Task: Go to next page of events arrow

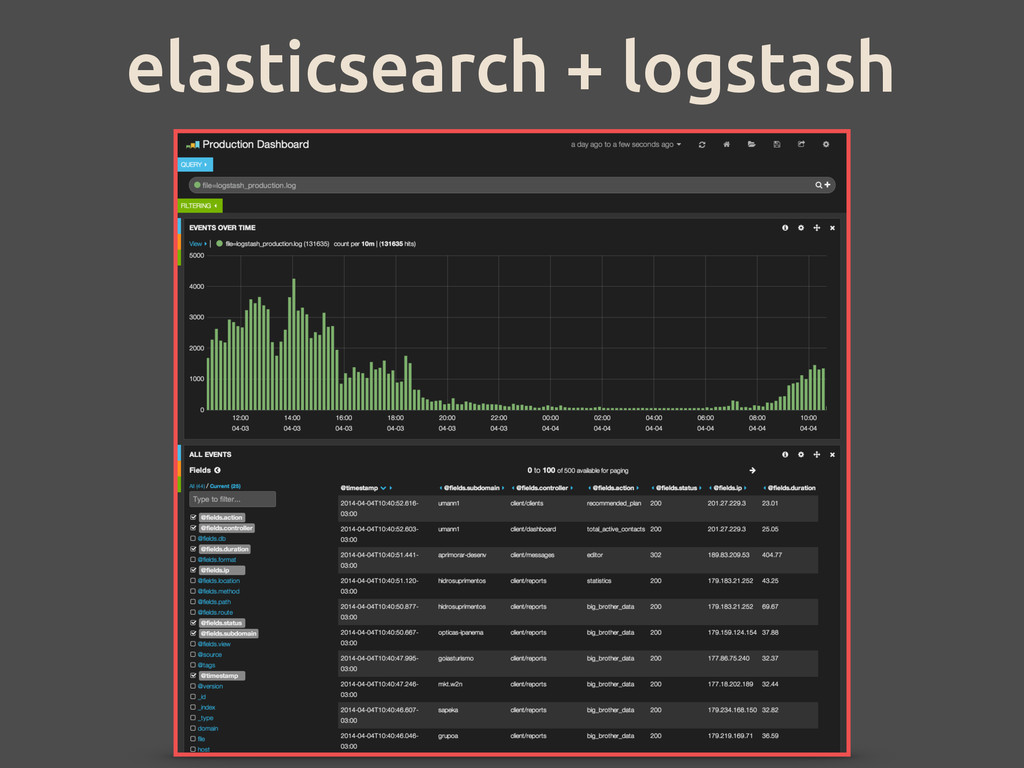Action: coord(752,470)
